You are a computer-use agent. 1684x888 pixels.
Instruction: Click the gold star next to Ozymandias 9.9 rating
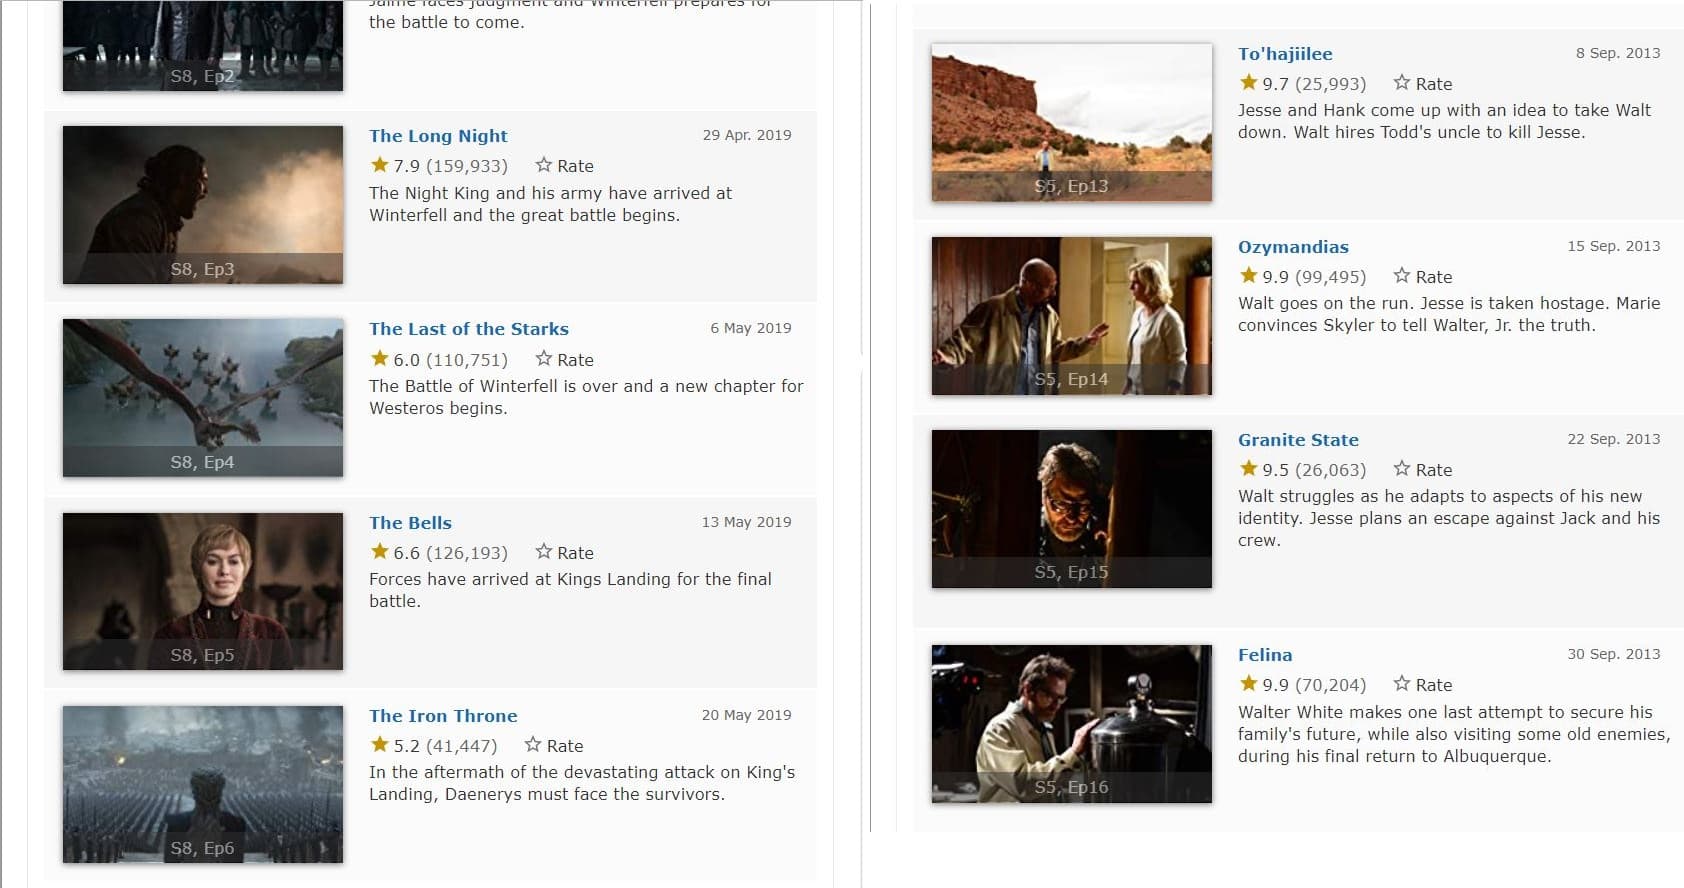pyautogui.click(x=1248, y=276)
